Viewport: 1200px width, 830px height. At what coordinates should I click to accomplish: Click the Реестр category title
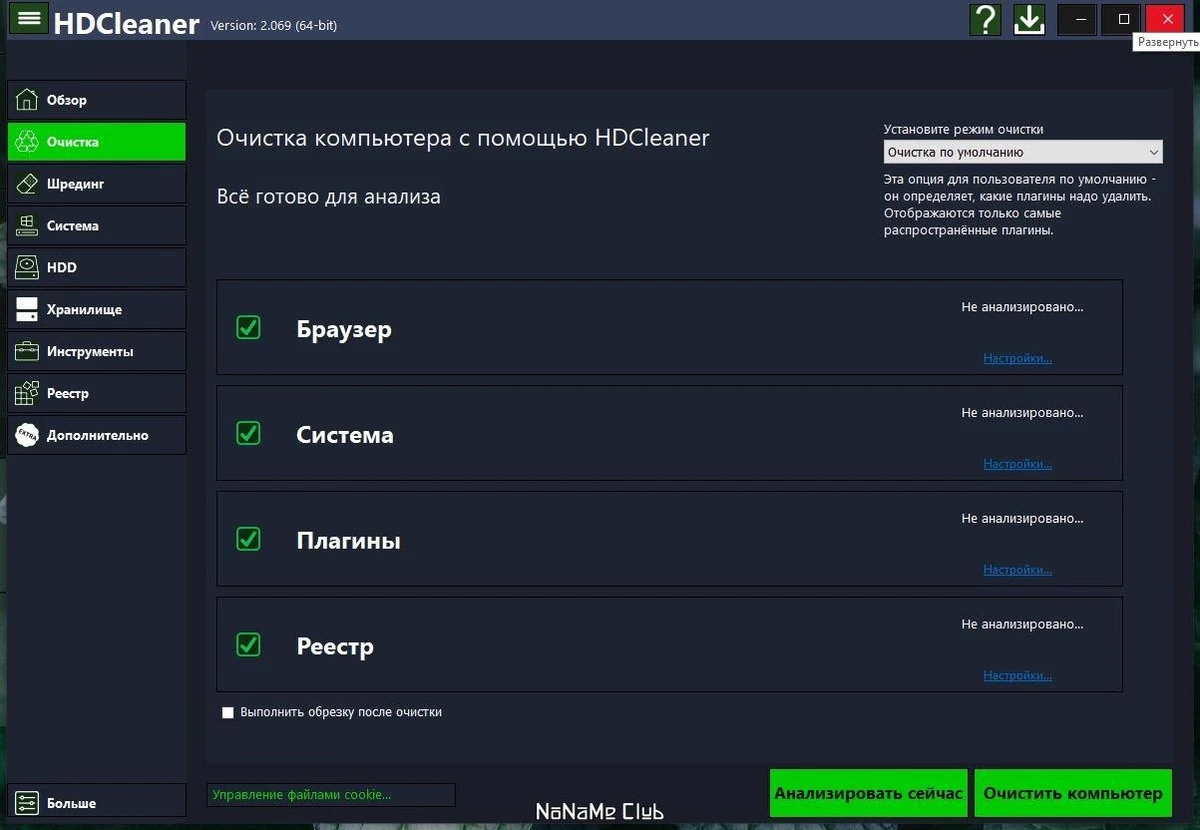(335, 647)
